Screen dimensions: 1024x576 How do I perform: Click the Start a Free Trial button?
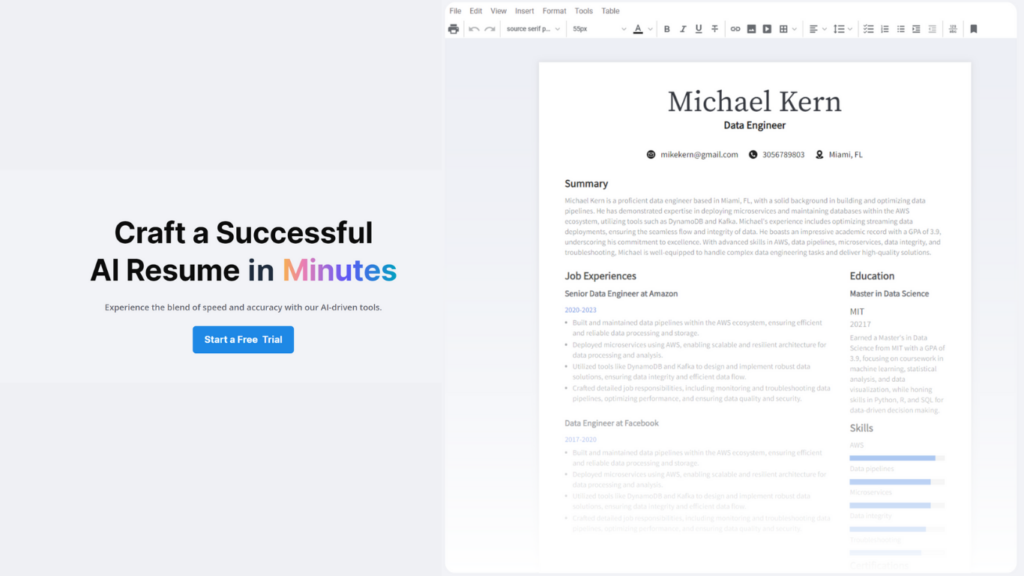coord(243,340)
